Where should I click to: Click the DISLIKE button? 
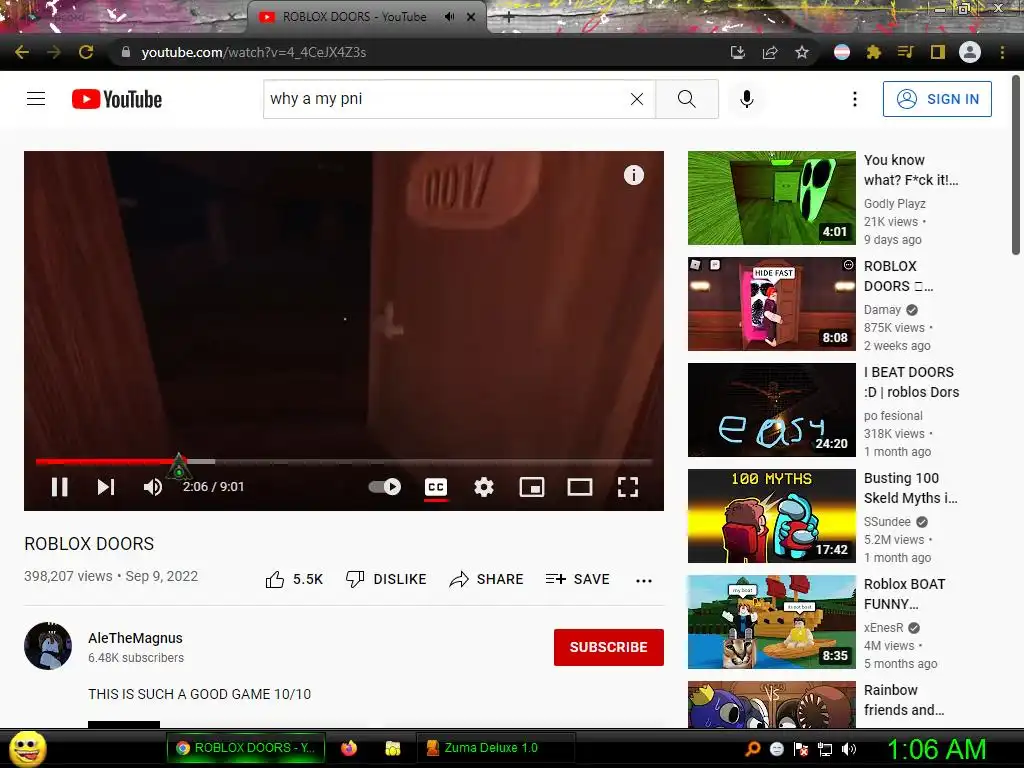coord(386,579)
